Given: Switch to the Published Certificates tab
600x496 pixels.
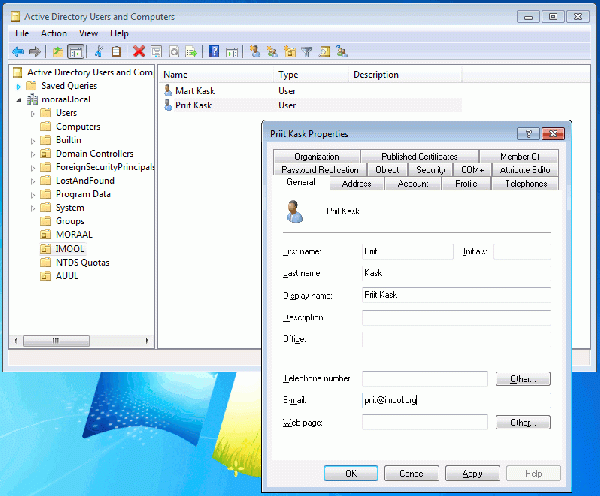Looking at the screenshot, I should (x=419, y=157).
